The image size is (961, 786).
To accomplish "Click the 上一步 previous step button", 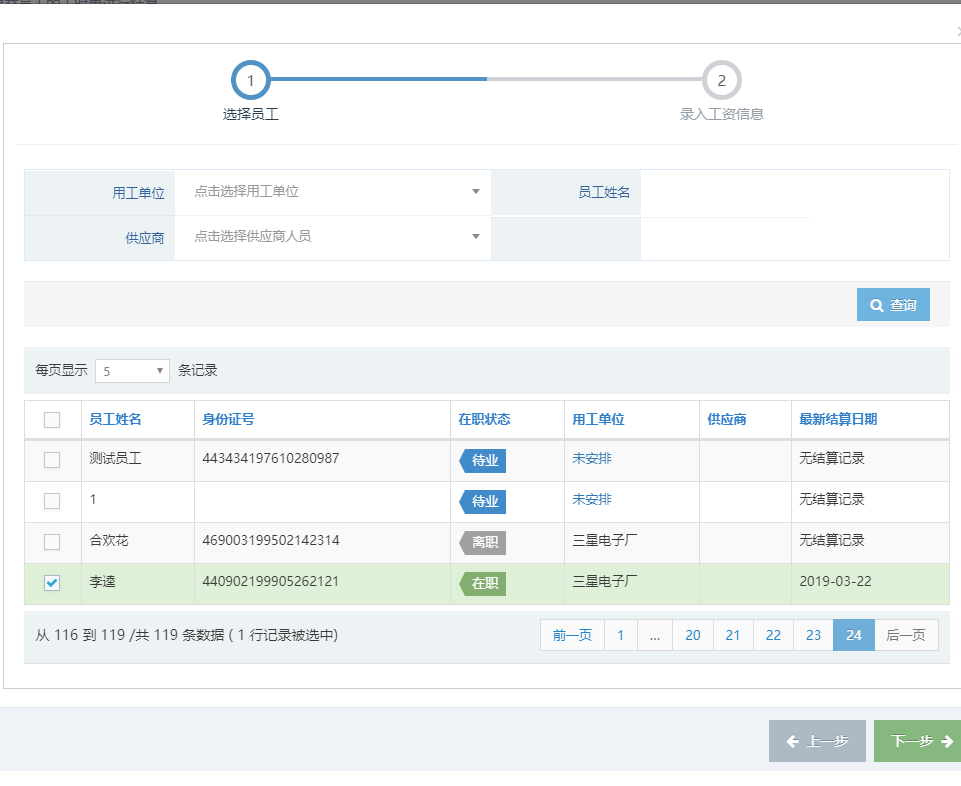I will [817, 741].
